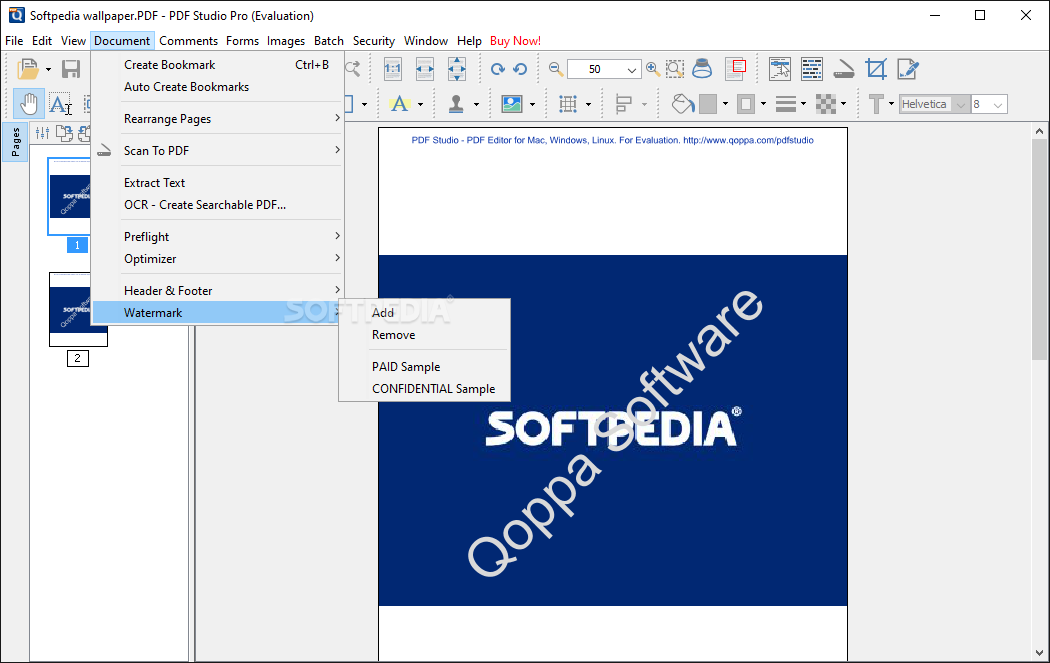Click the transparency checkerboard icon
The height and width of the screenshot is (663, 1050).
click(x=826, y=104)
